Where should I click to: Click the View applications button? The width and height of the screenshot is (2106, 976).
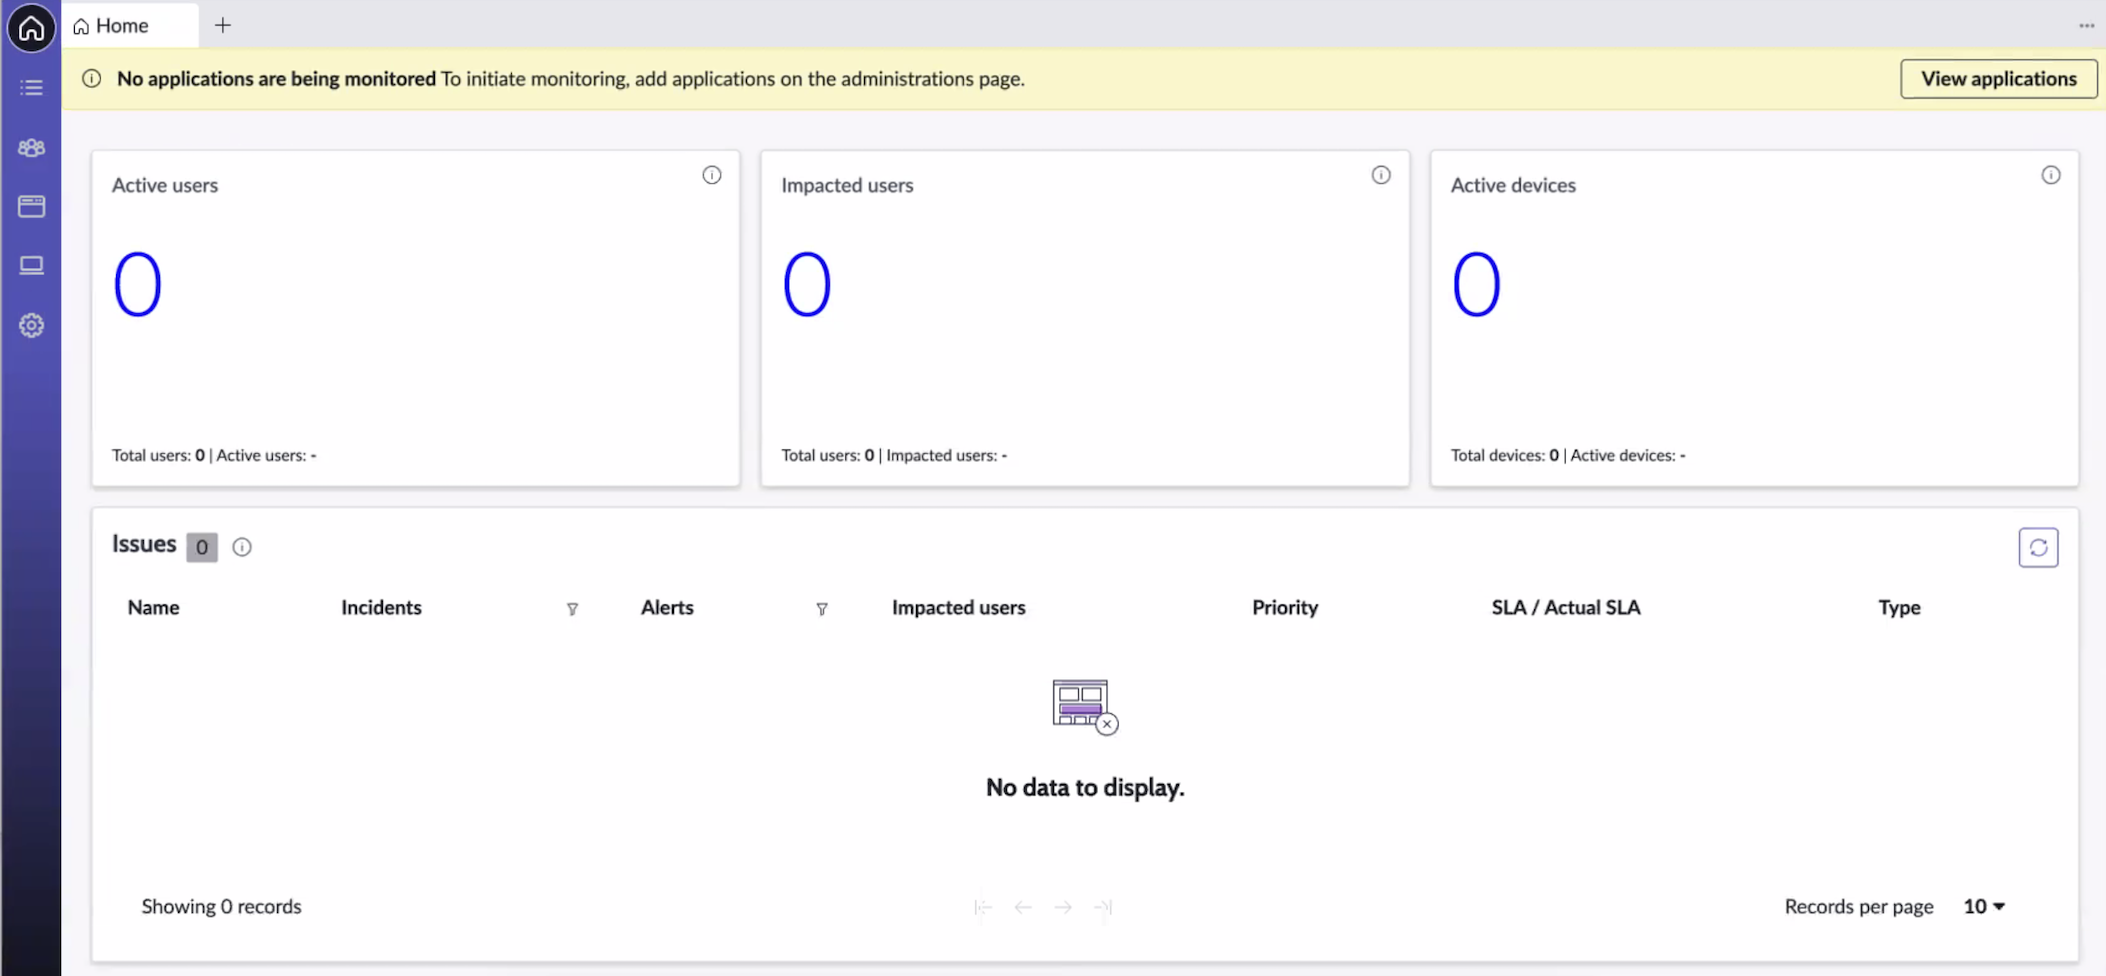(x=1998, y=79)
